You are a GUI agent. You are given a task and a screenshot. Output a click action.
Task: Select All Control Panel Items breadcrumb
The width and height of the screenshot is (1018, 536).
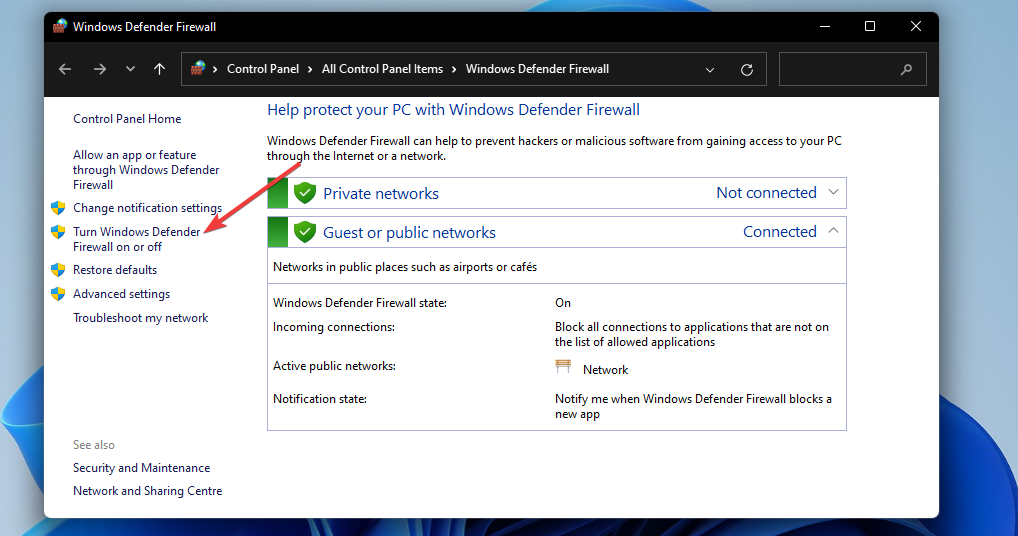(382, 69)
